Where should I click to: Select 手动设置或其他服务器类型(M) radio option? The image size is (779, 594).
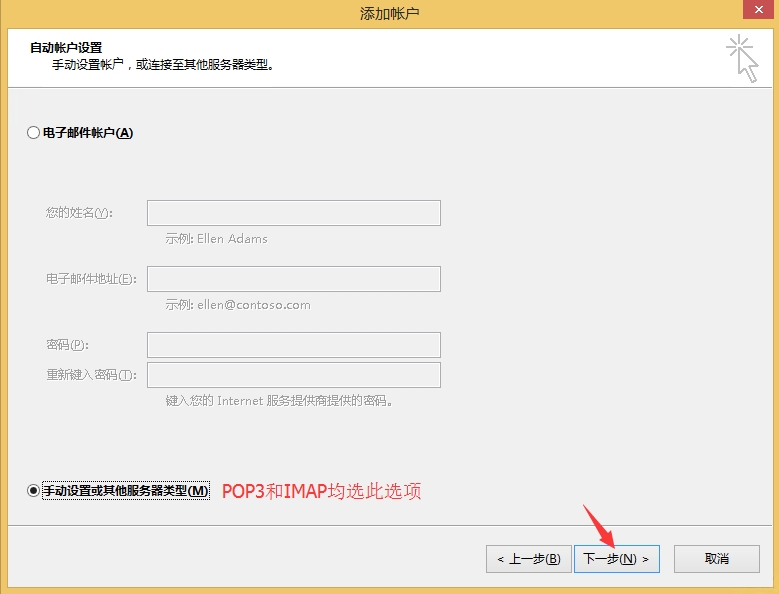[x=33, y=491]
